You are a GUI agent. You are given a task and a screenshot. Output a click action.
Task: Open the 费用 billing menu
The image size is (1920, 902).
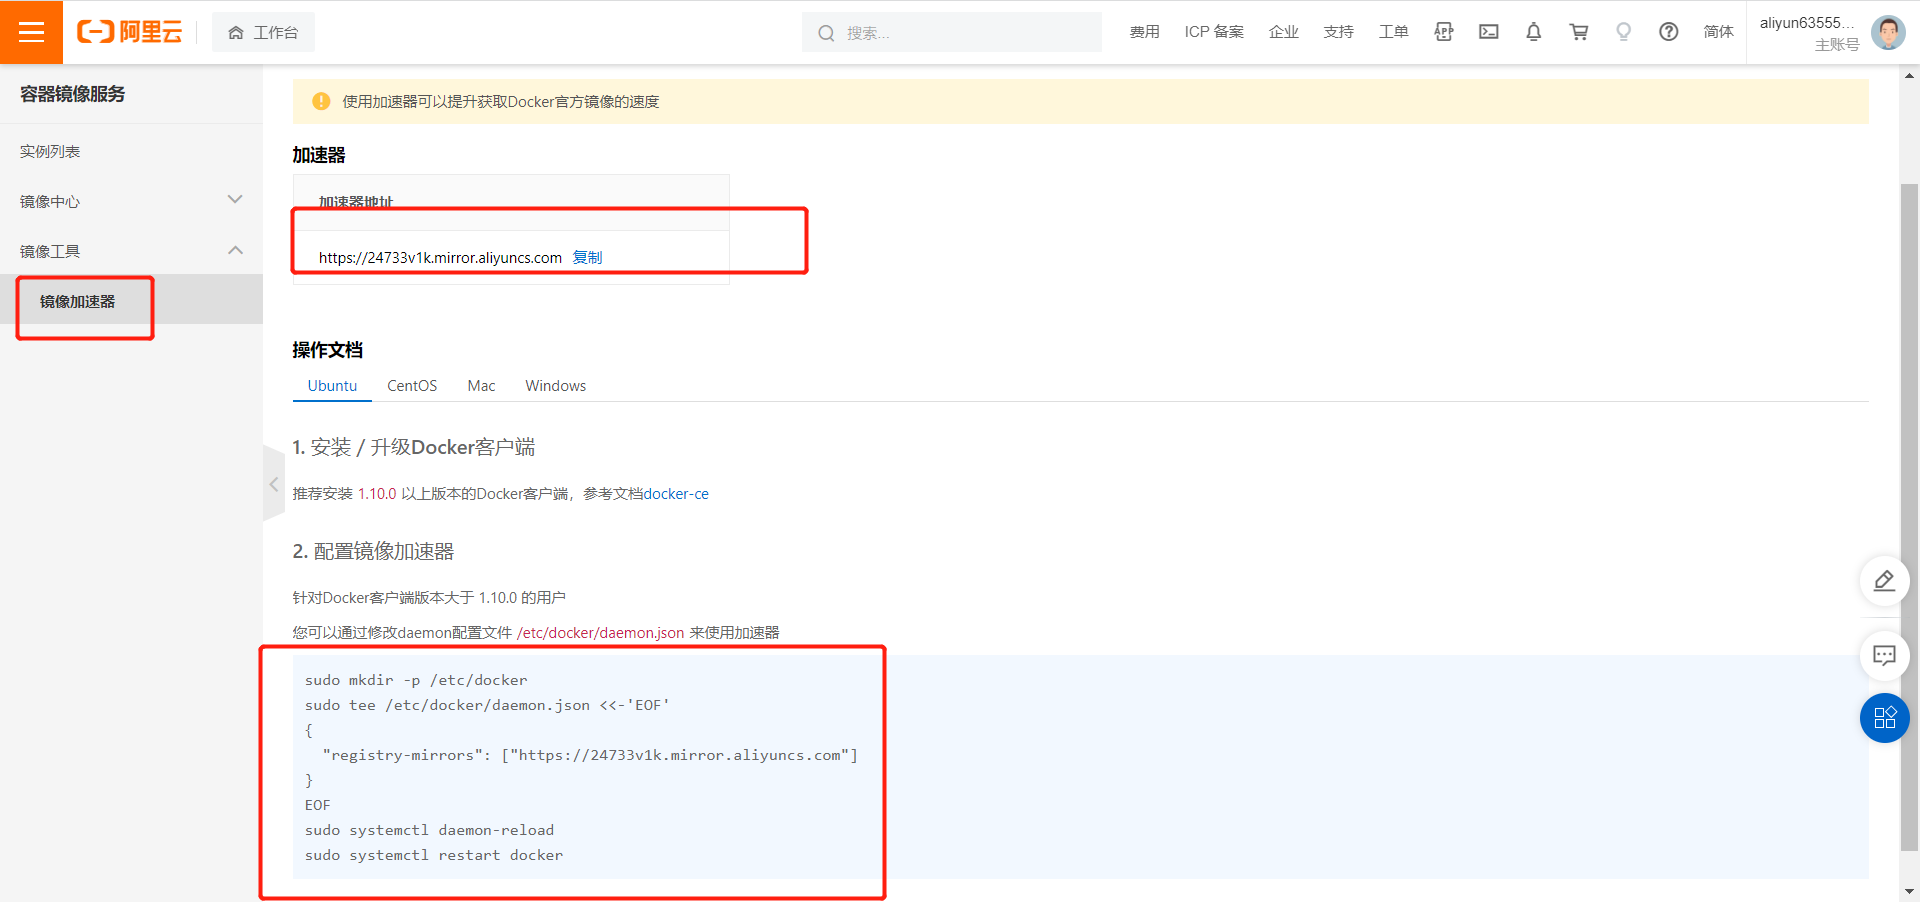click(1145, 32)
